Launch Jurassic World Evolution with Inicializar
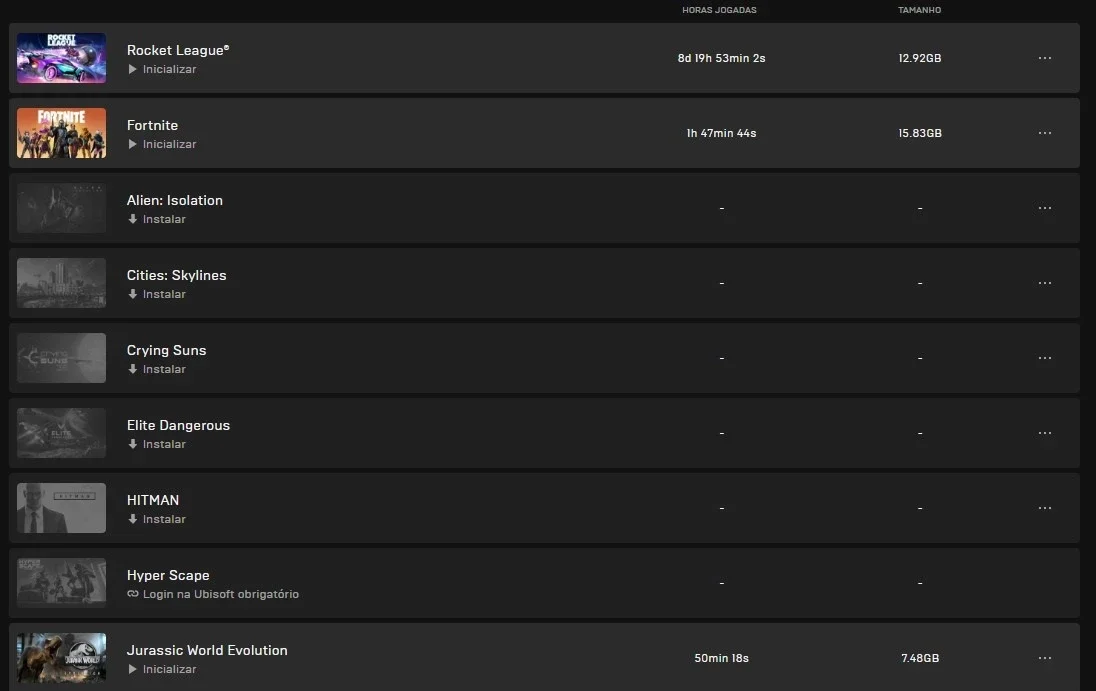1096x691 pixels. (x=162, y=669)
